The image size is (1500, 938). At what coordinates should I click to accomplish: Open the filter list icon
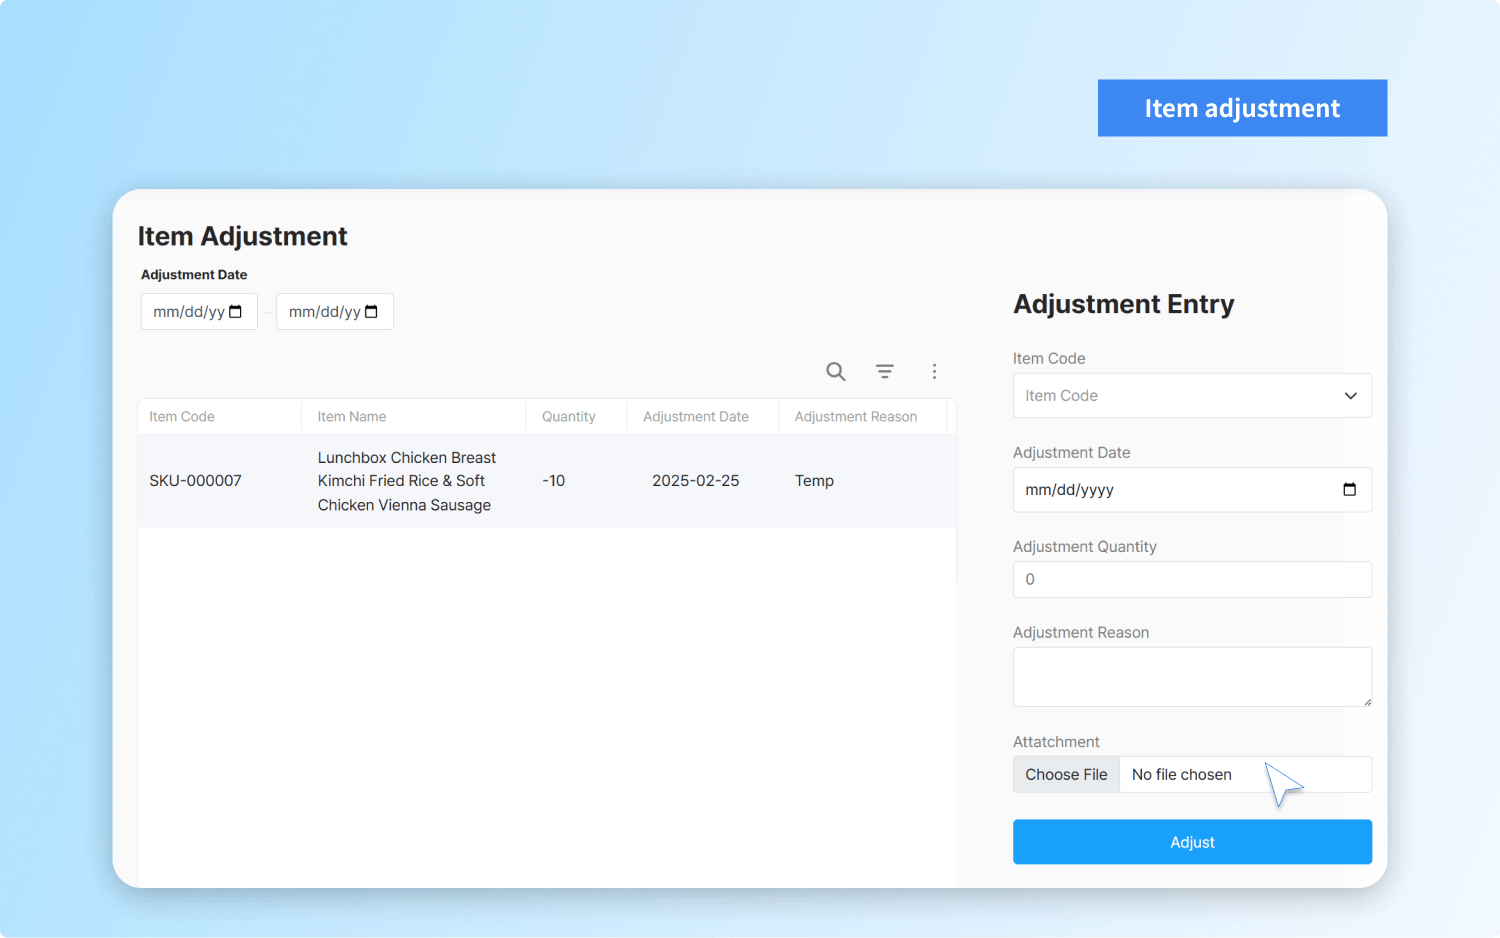tap(885, 372)
